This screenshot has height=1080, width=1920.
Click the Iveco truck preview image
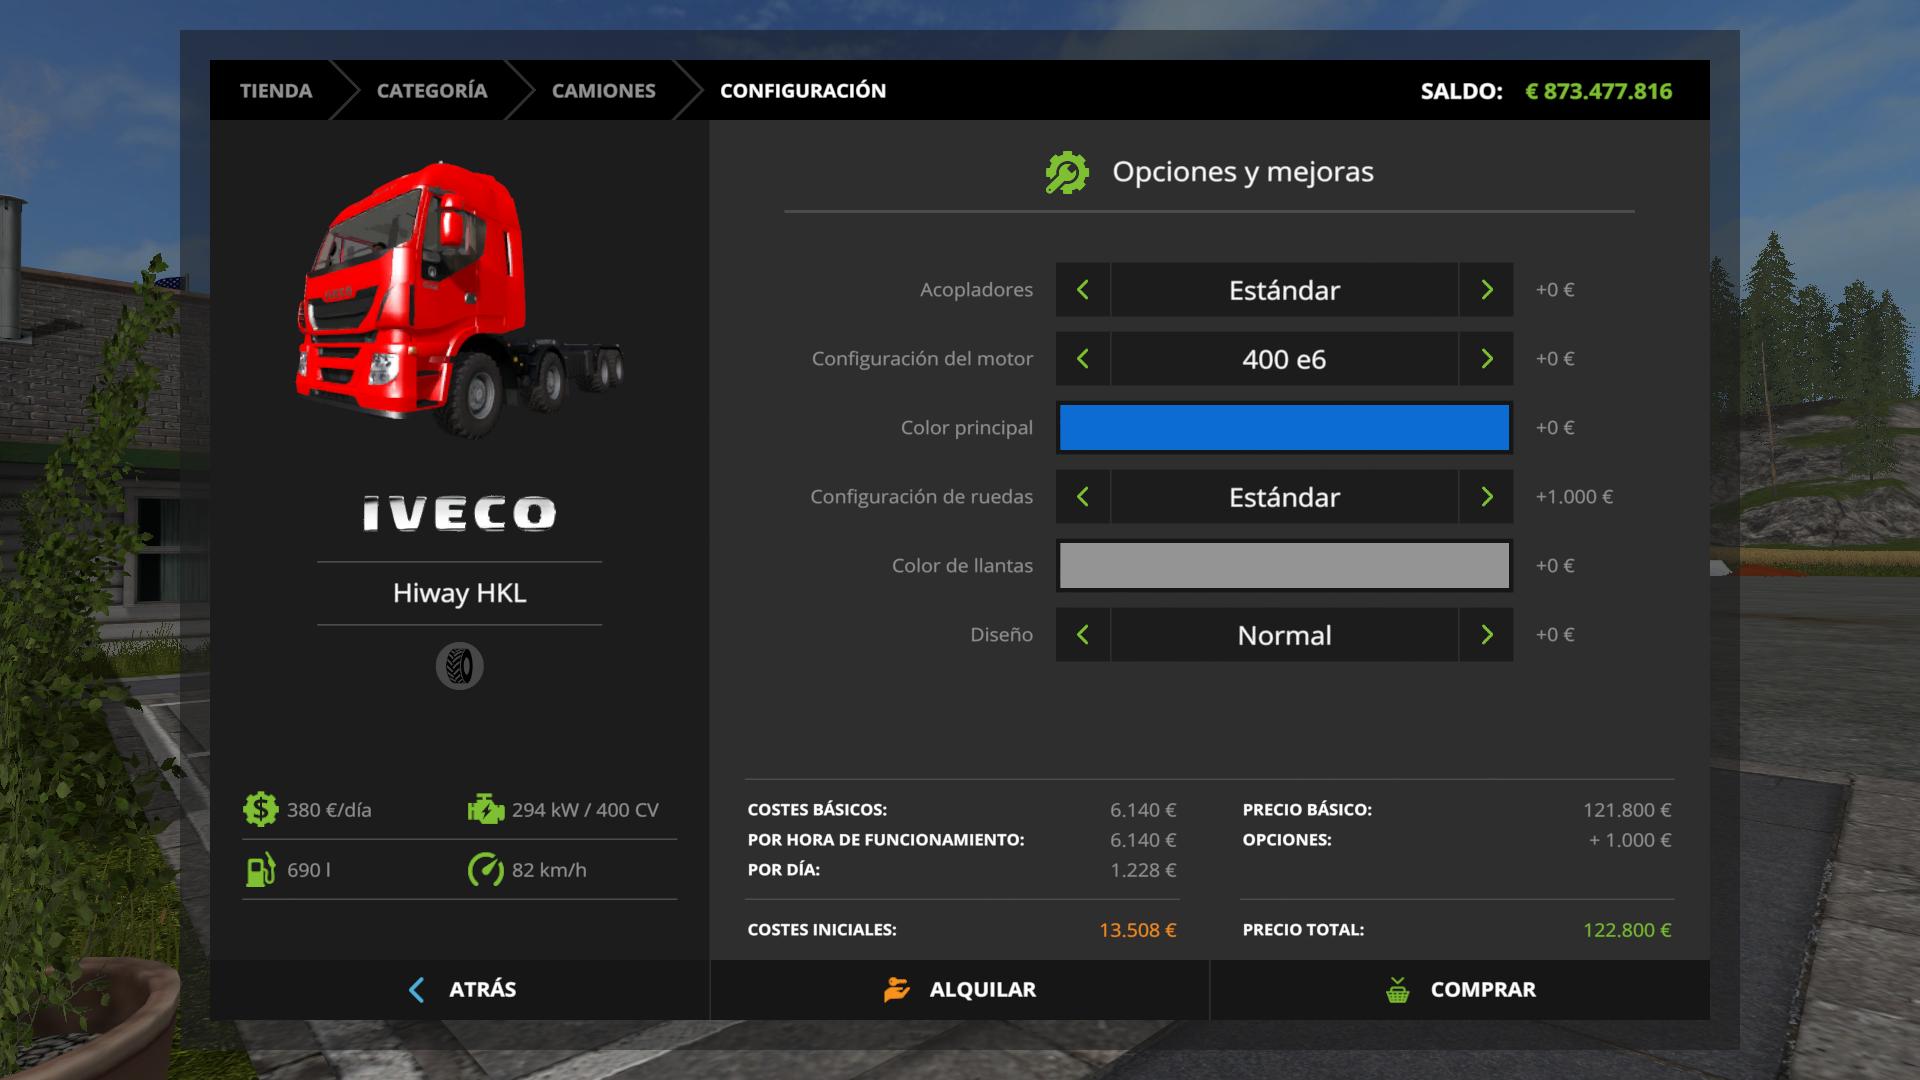(x=458, y=300)
